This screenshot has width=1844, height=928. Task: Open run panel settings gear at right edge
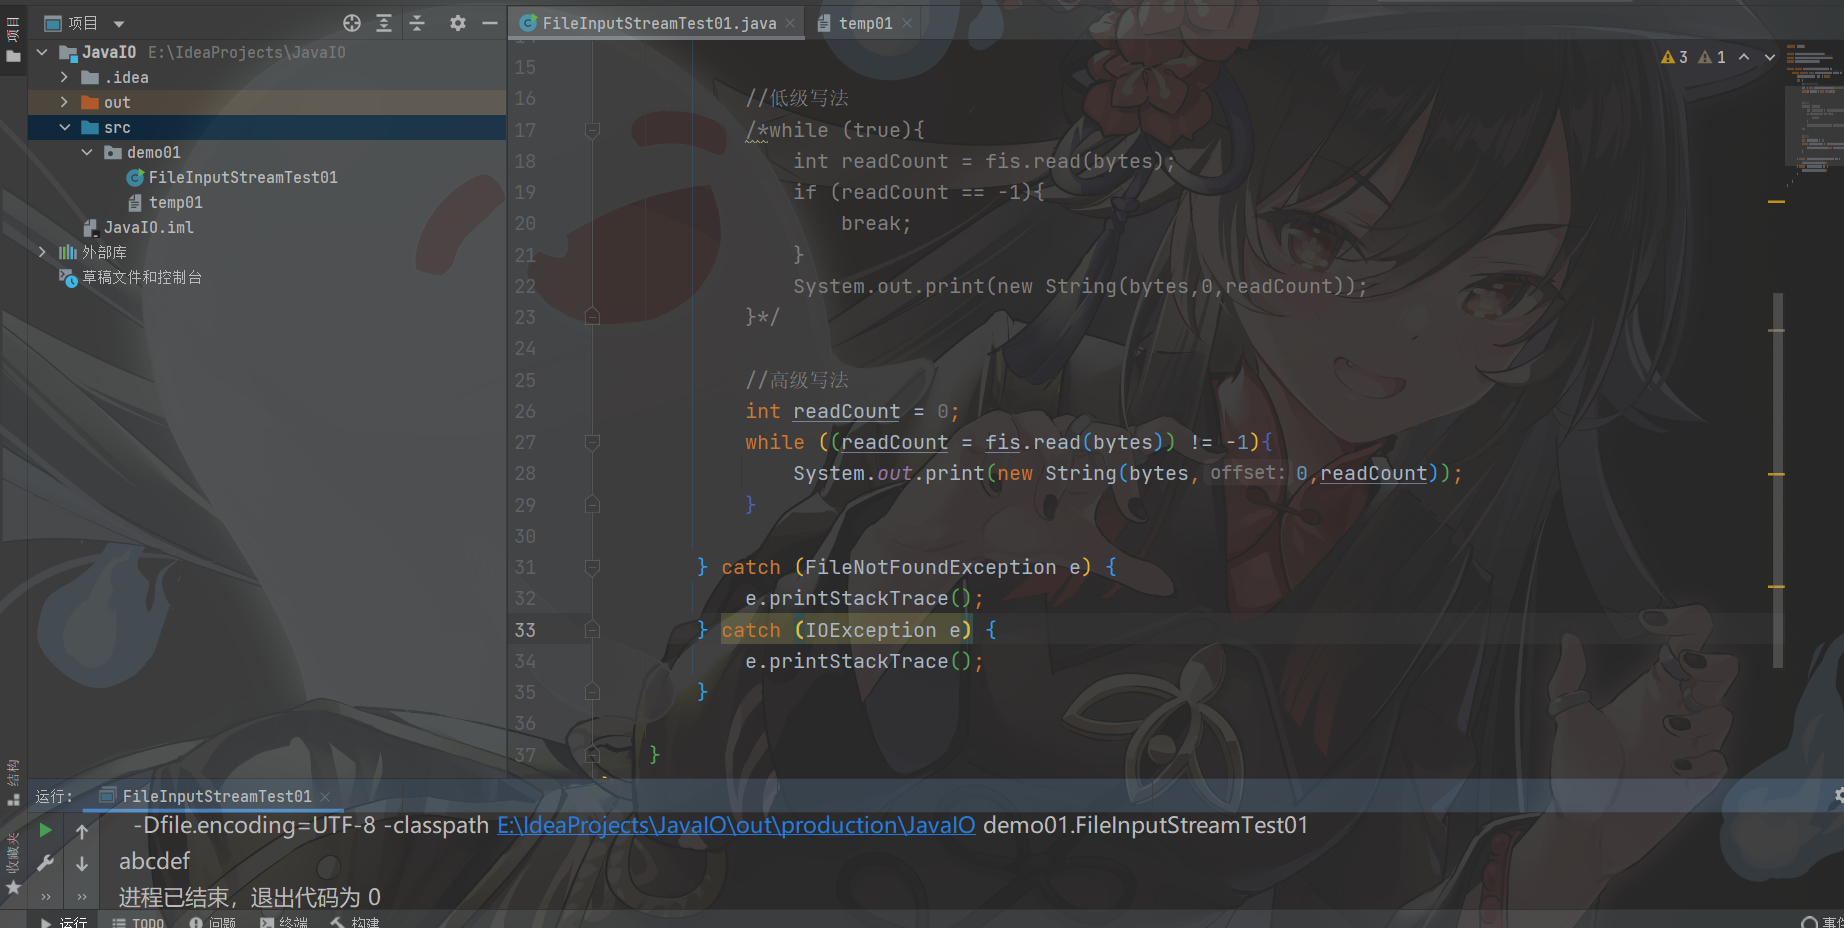click(x=1838, y=796)
